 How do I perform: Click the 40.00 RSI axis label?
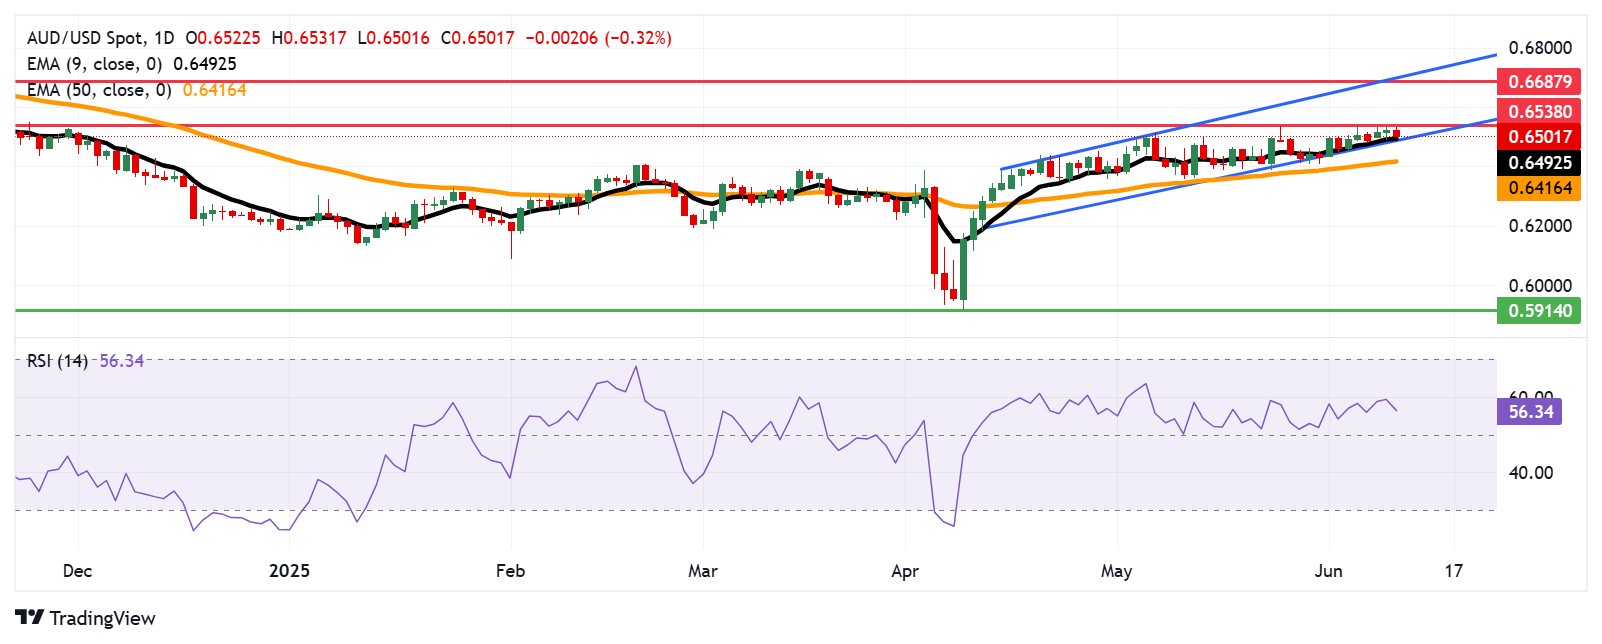click(x=1530, y=473)
